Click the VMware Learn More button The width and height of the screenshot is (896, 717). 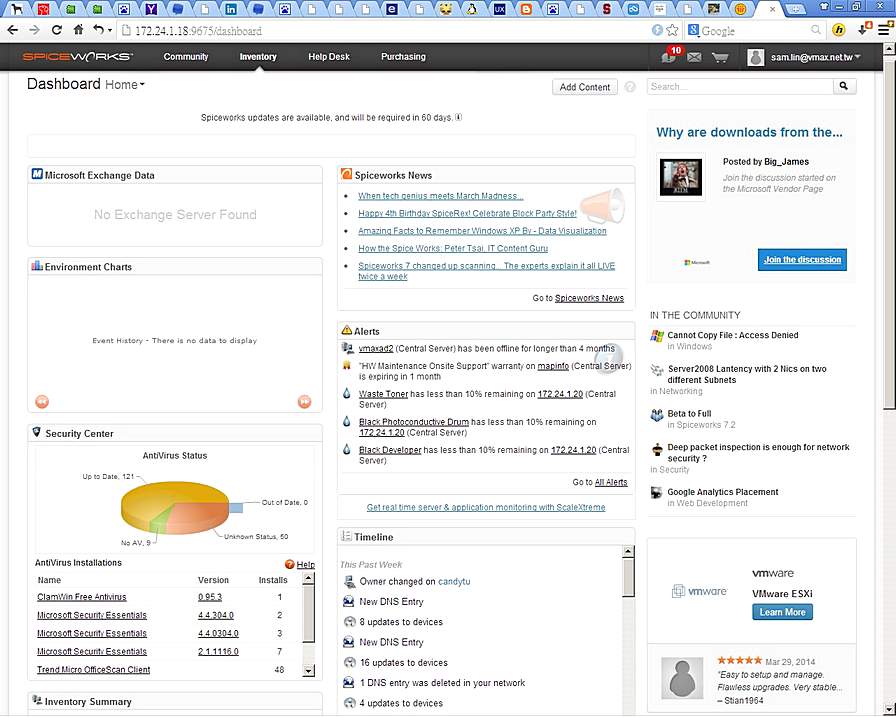tap(782, 612)
